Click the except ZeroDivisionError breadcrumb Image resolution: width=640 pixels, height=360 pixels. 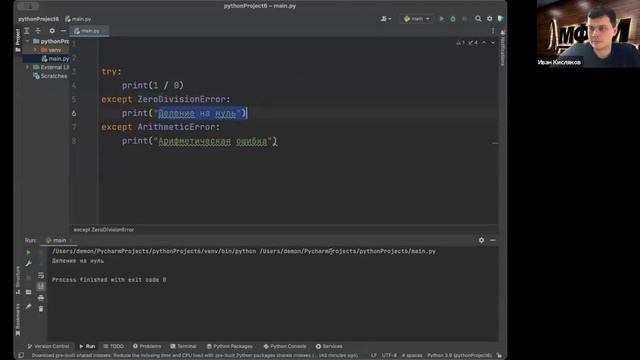point(104,230)
